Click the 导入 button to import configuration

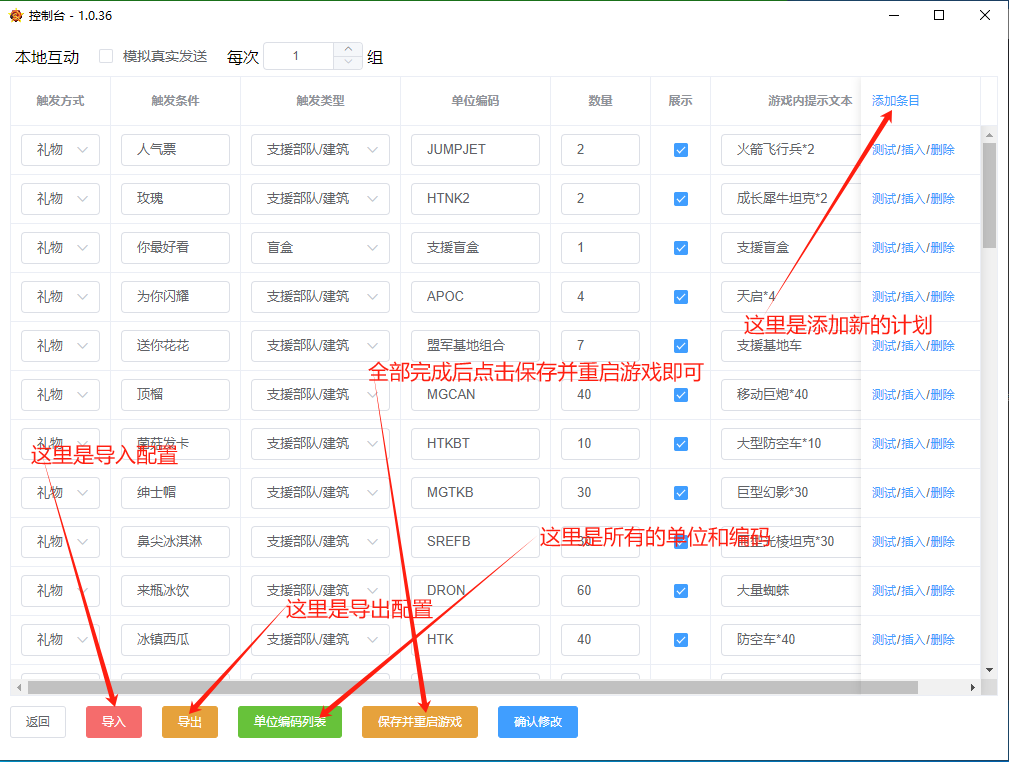[x=113, y=721]
